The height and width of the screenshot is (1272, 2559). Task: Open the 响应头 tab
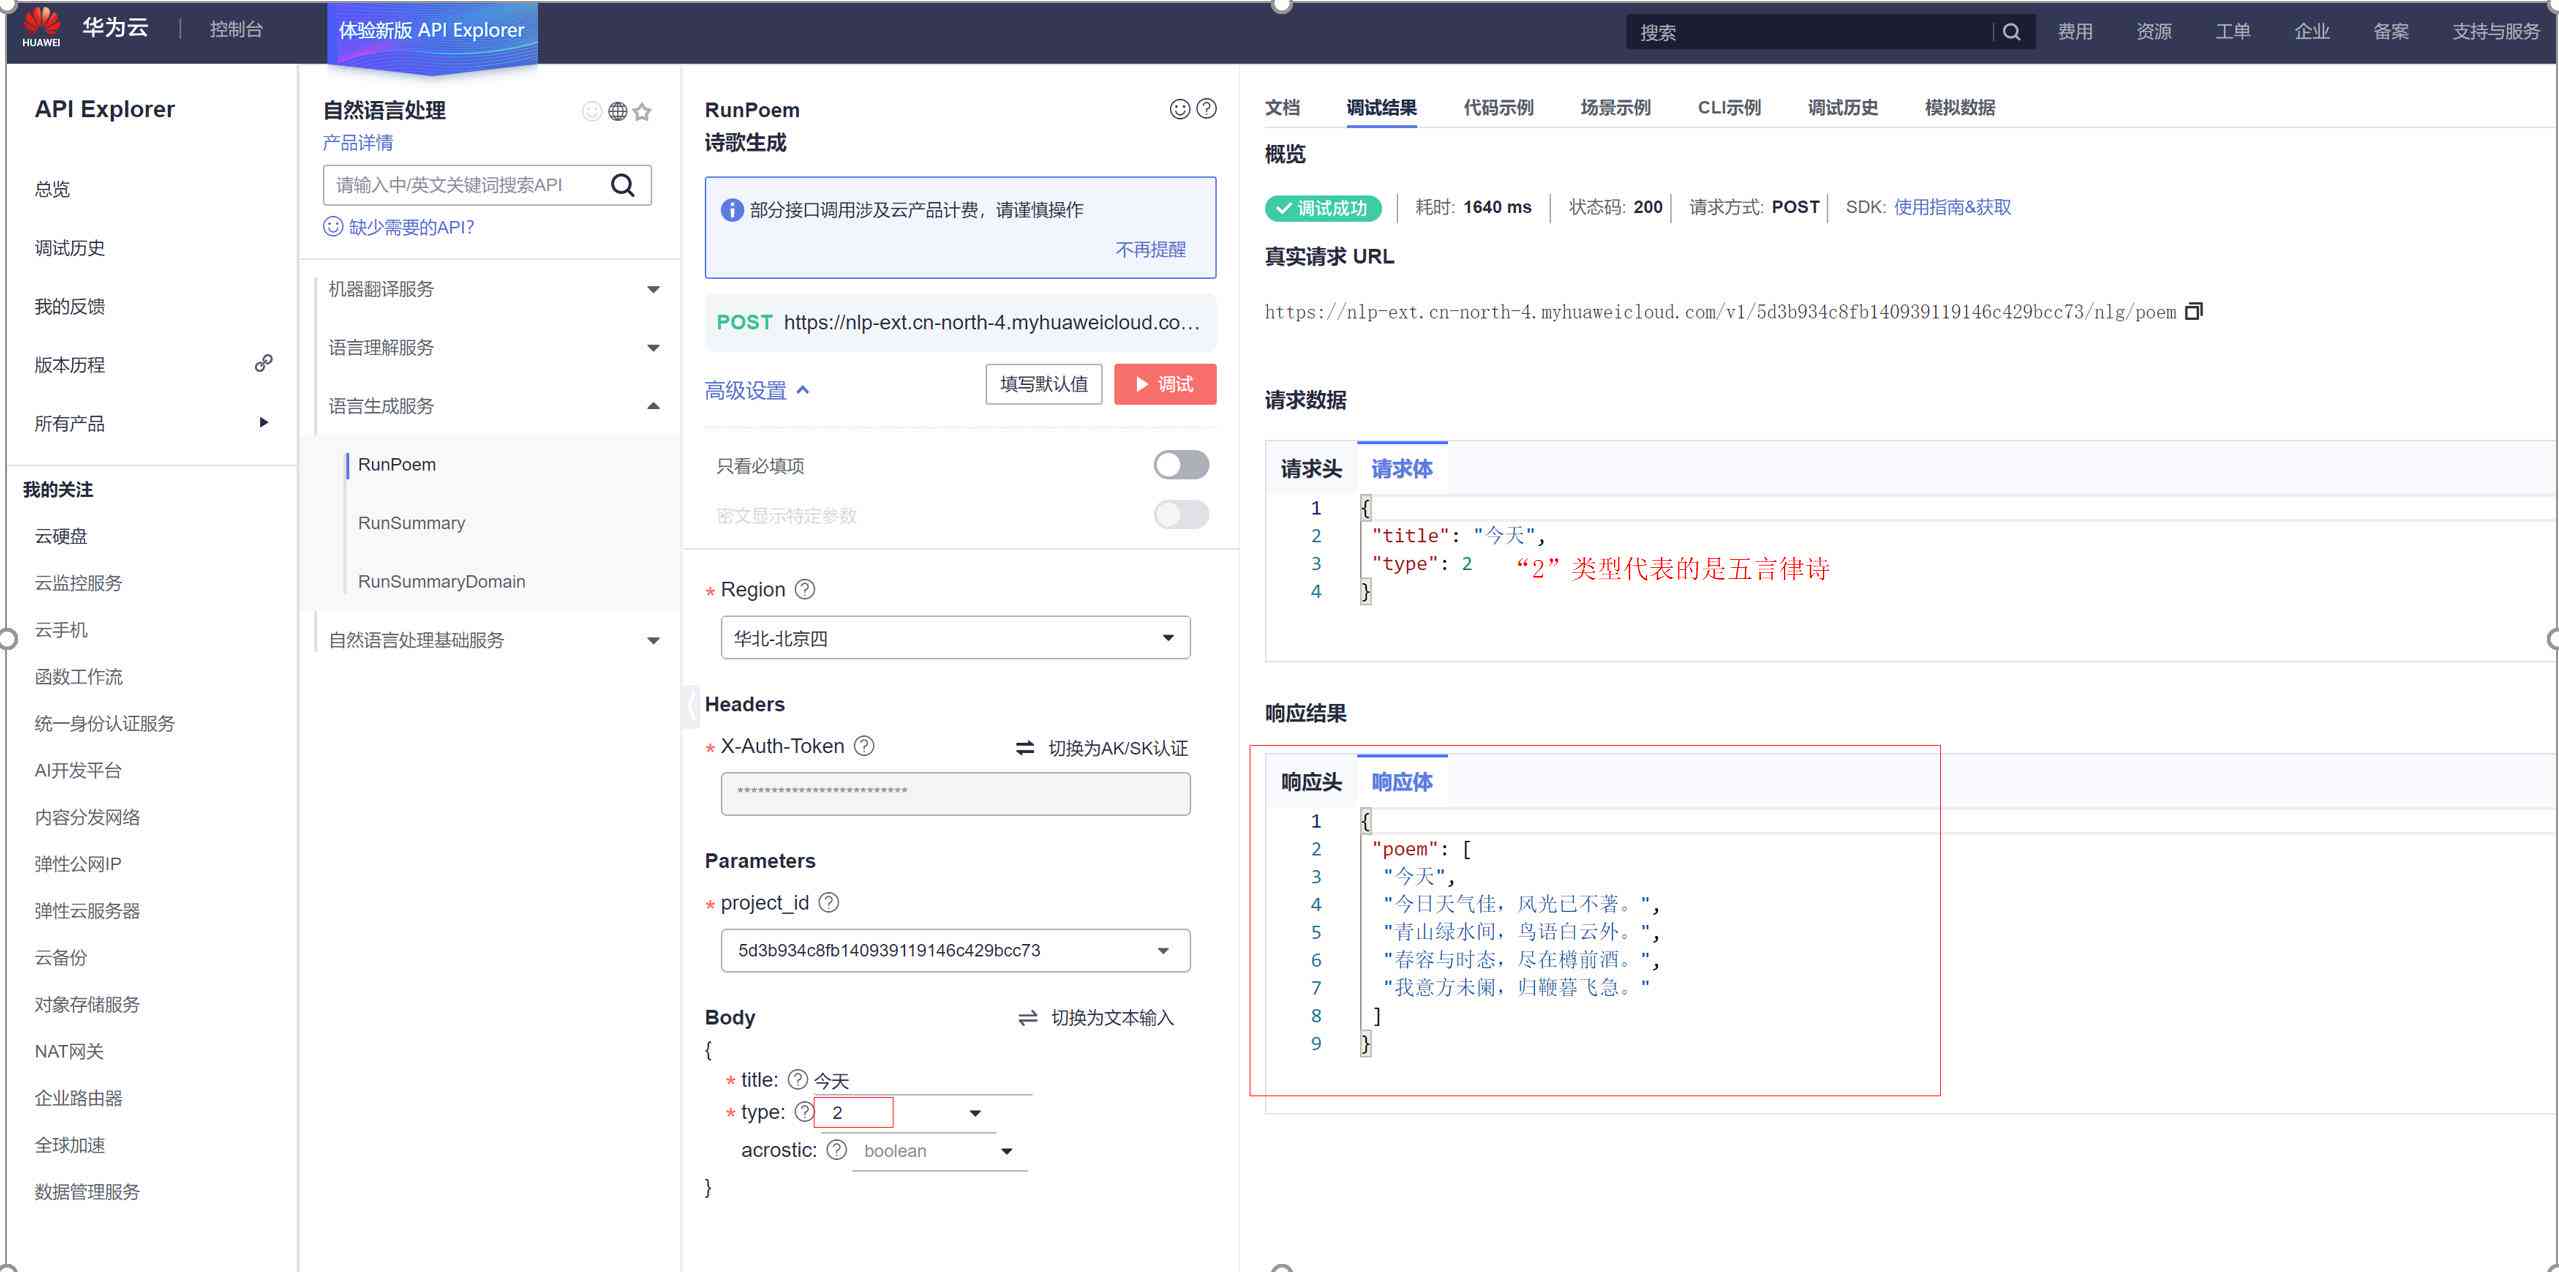(x=1311, y=781)
